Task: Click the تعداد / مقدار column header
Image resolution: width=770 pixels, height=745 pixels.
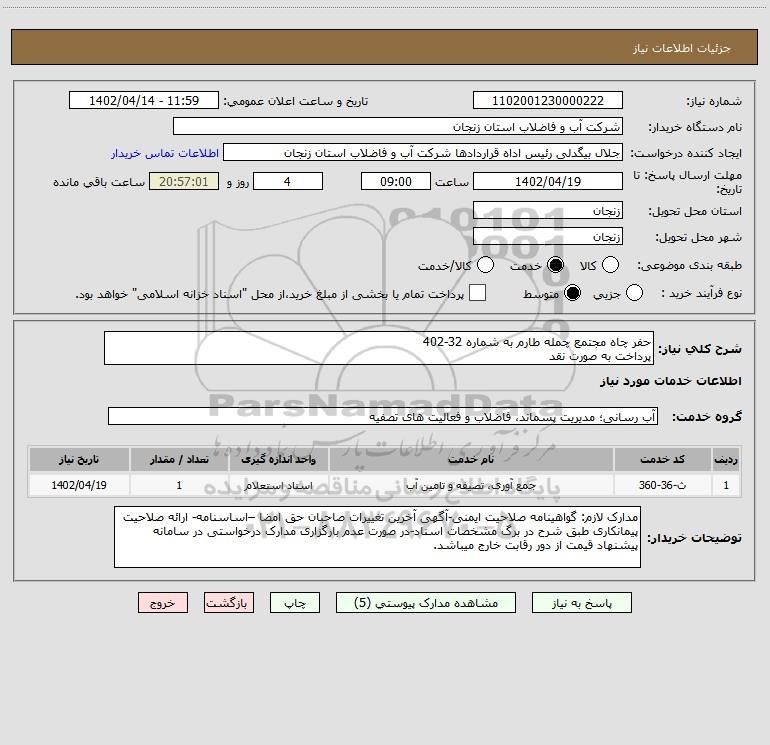Action: [179, 460]
